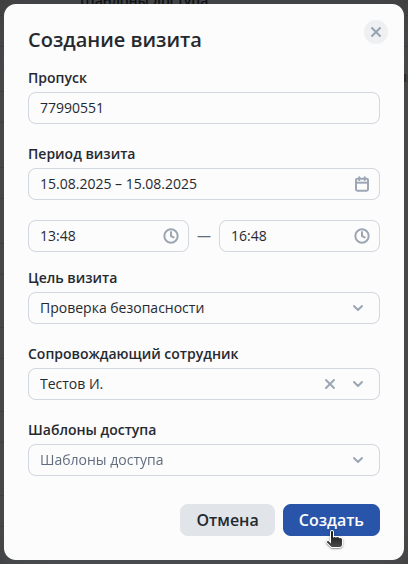Image resolution: width=408 pixels, height=564 pixels.
Task: Clear the selected employee Тестов И.
Action: (x=330, y=384)
